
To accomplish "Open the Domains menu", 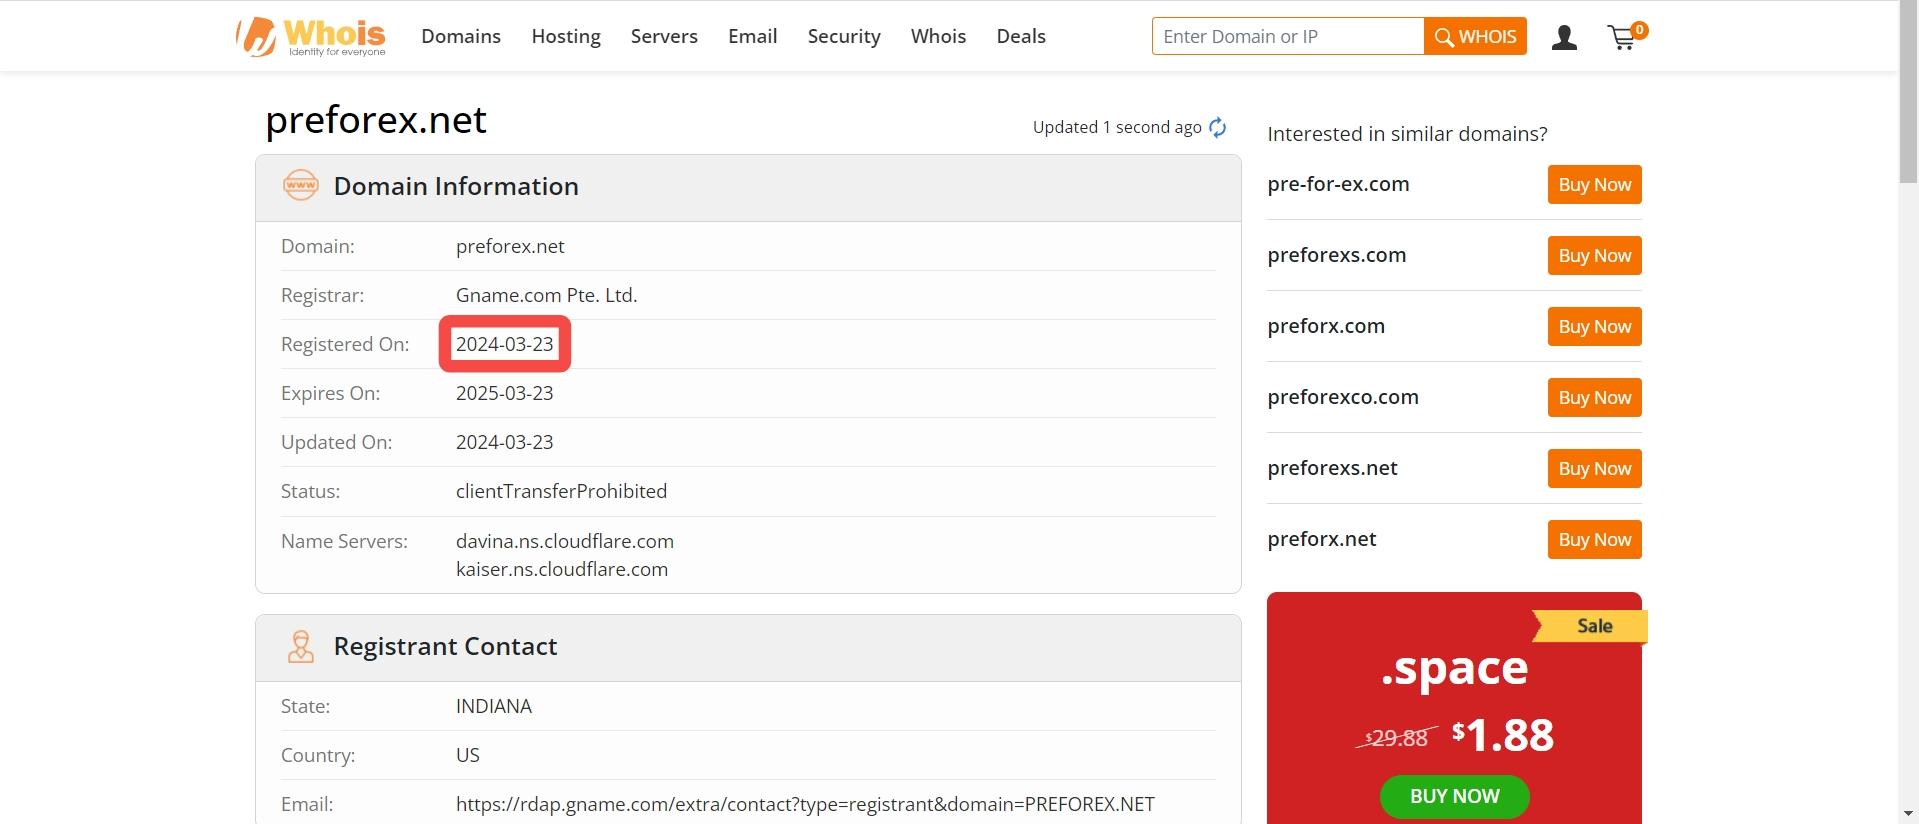I will tap(461, 36).
